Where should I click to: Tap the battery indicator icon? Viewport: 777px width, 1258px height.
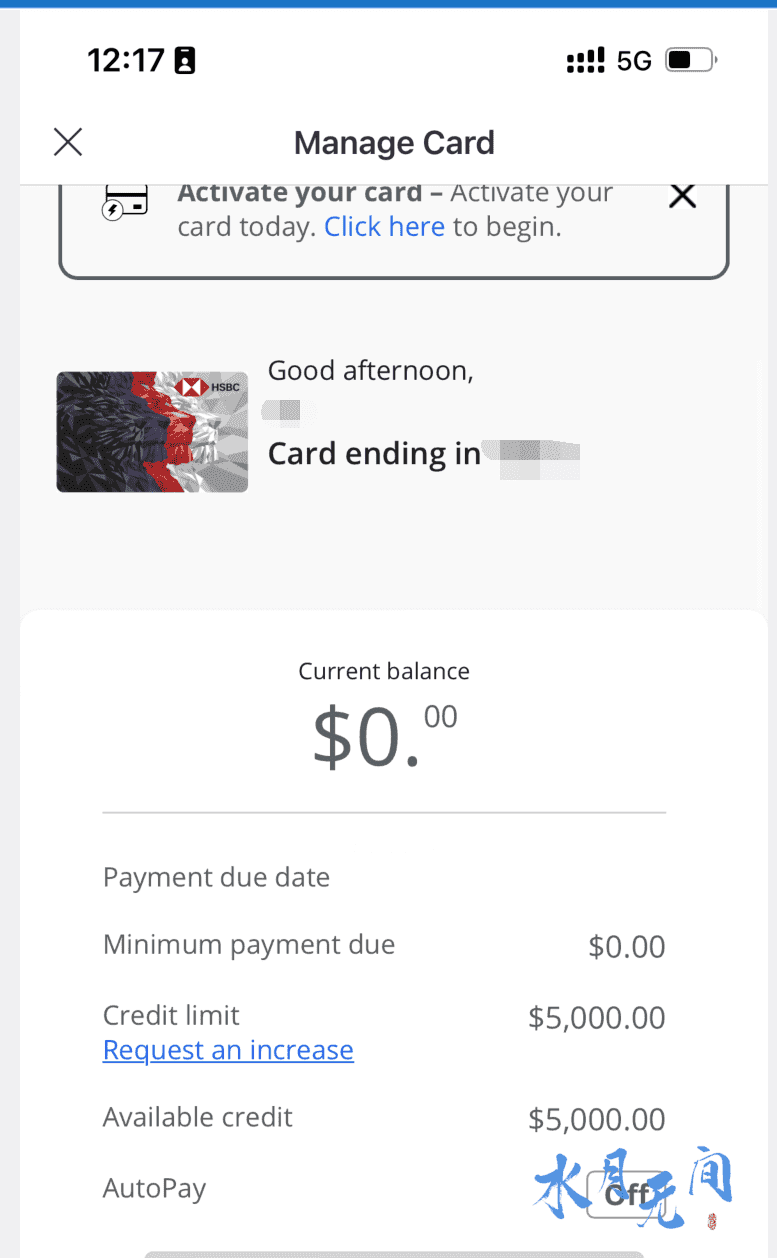coord(692,61)
